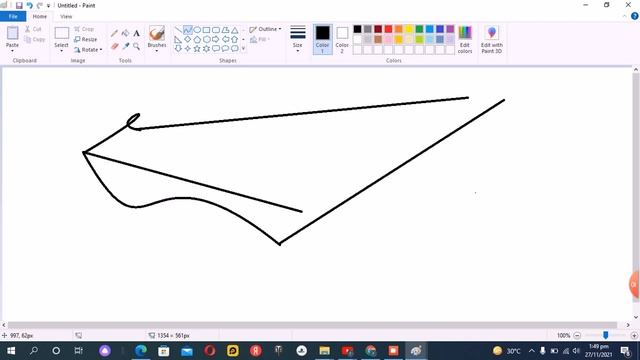Select the Fill with color bucket tool
Viewport: 640px width, 360px height.
[125, 33]
